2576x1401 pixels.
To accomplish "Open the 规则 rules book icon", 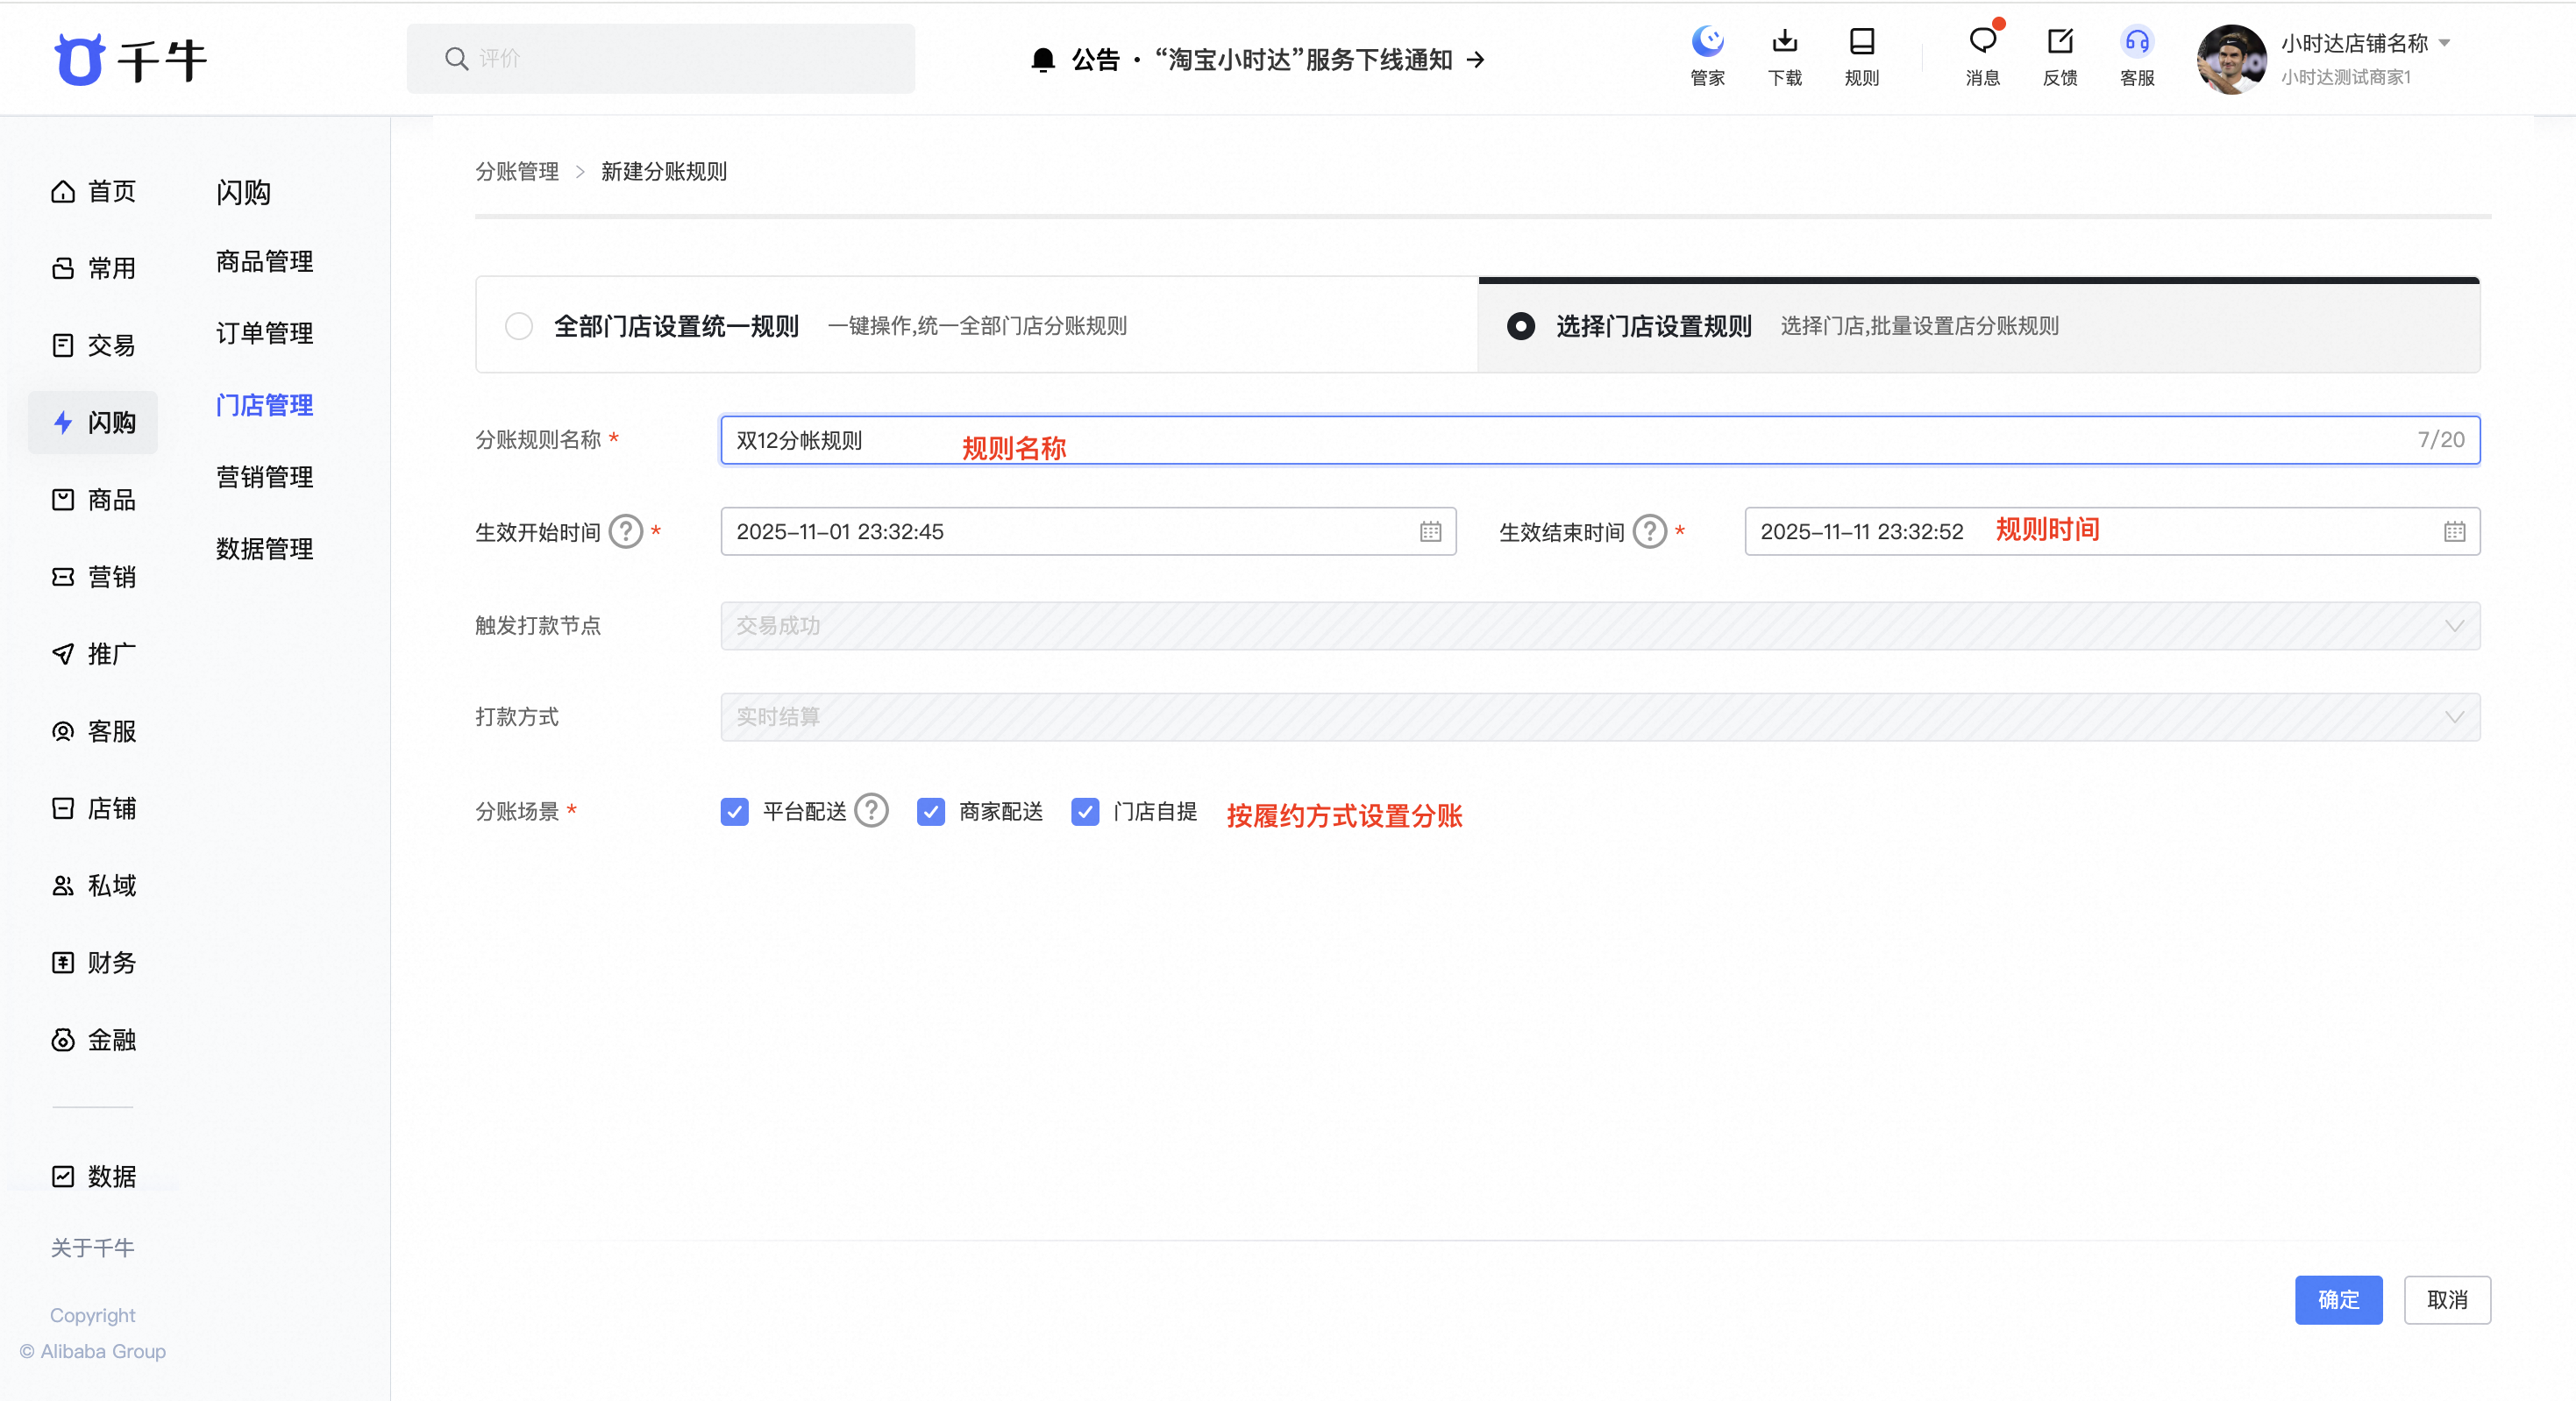I will click(x=1861, y=42).
